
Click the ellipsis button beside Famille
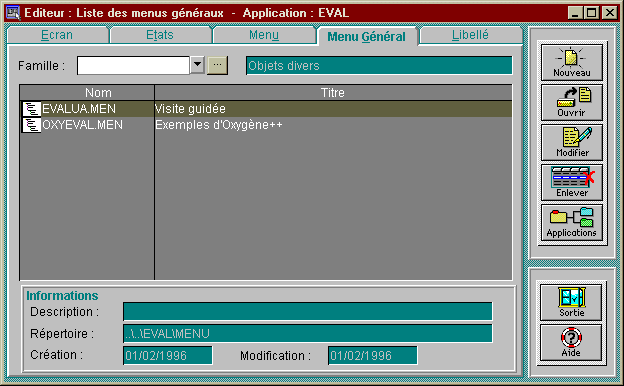coord(217,65)
